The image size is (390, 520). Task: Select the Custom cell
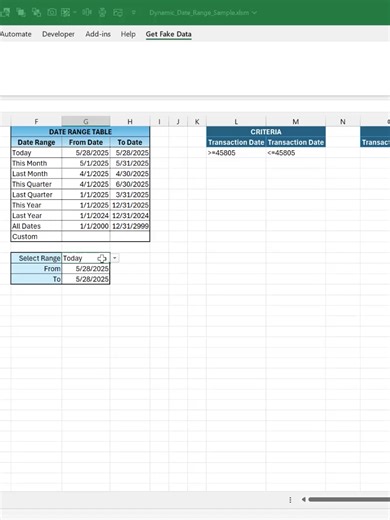click(x=36, y=236)
